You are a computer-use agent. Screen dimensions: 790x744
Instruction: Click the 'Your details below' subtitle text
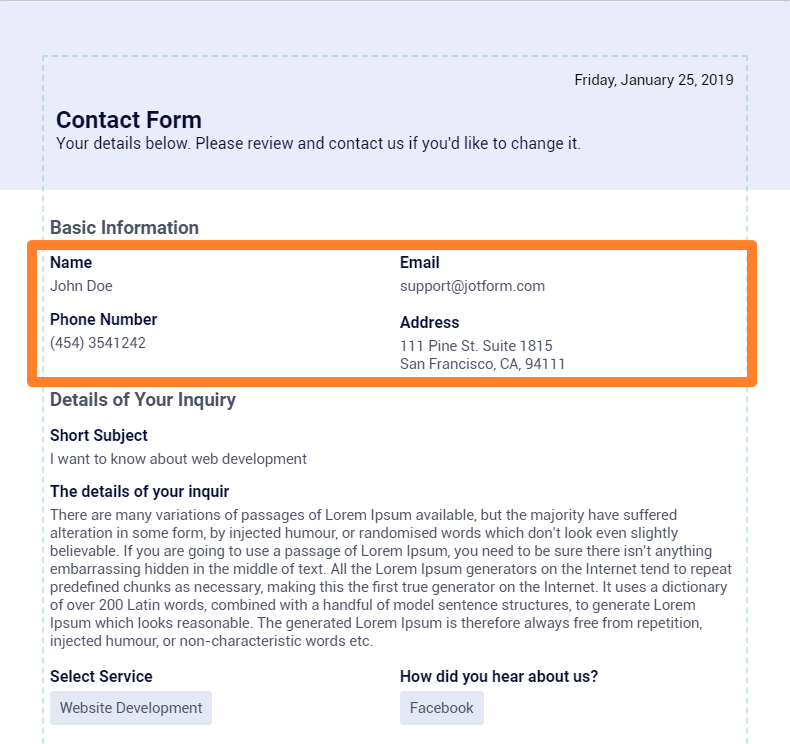[x=318, y=144]
